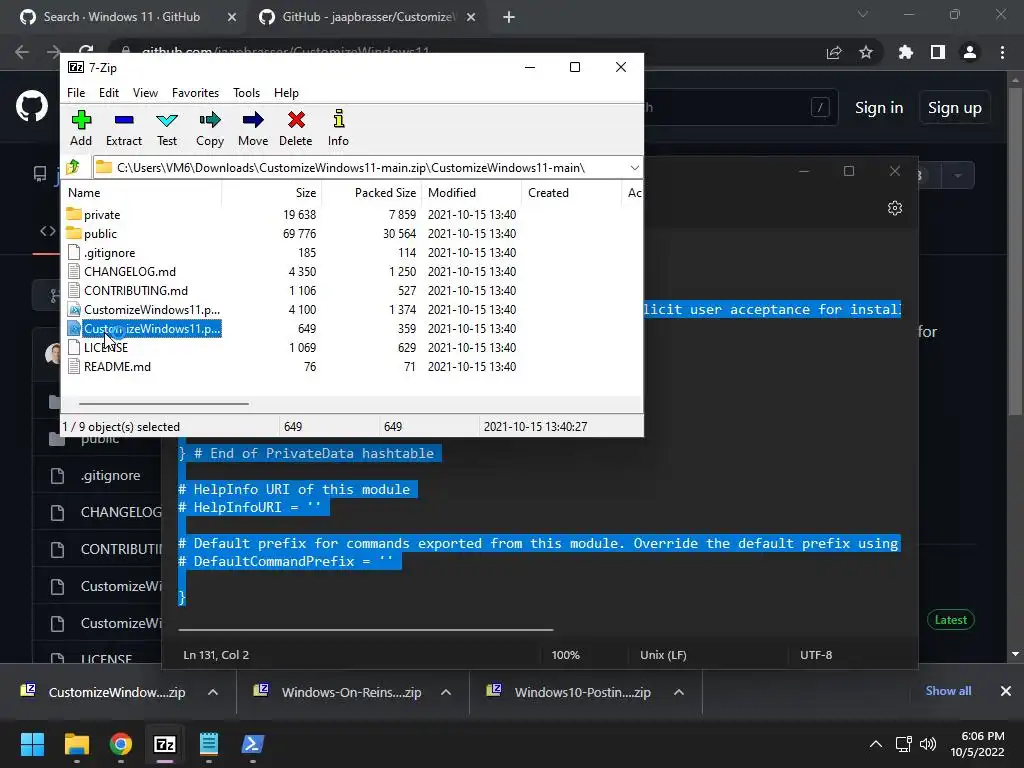Expand options for CustomizeWindow zip download

(x=213, y=692)
